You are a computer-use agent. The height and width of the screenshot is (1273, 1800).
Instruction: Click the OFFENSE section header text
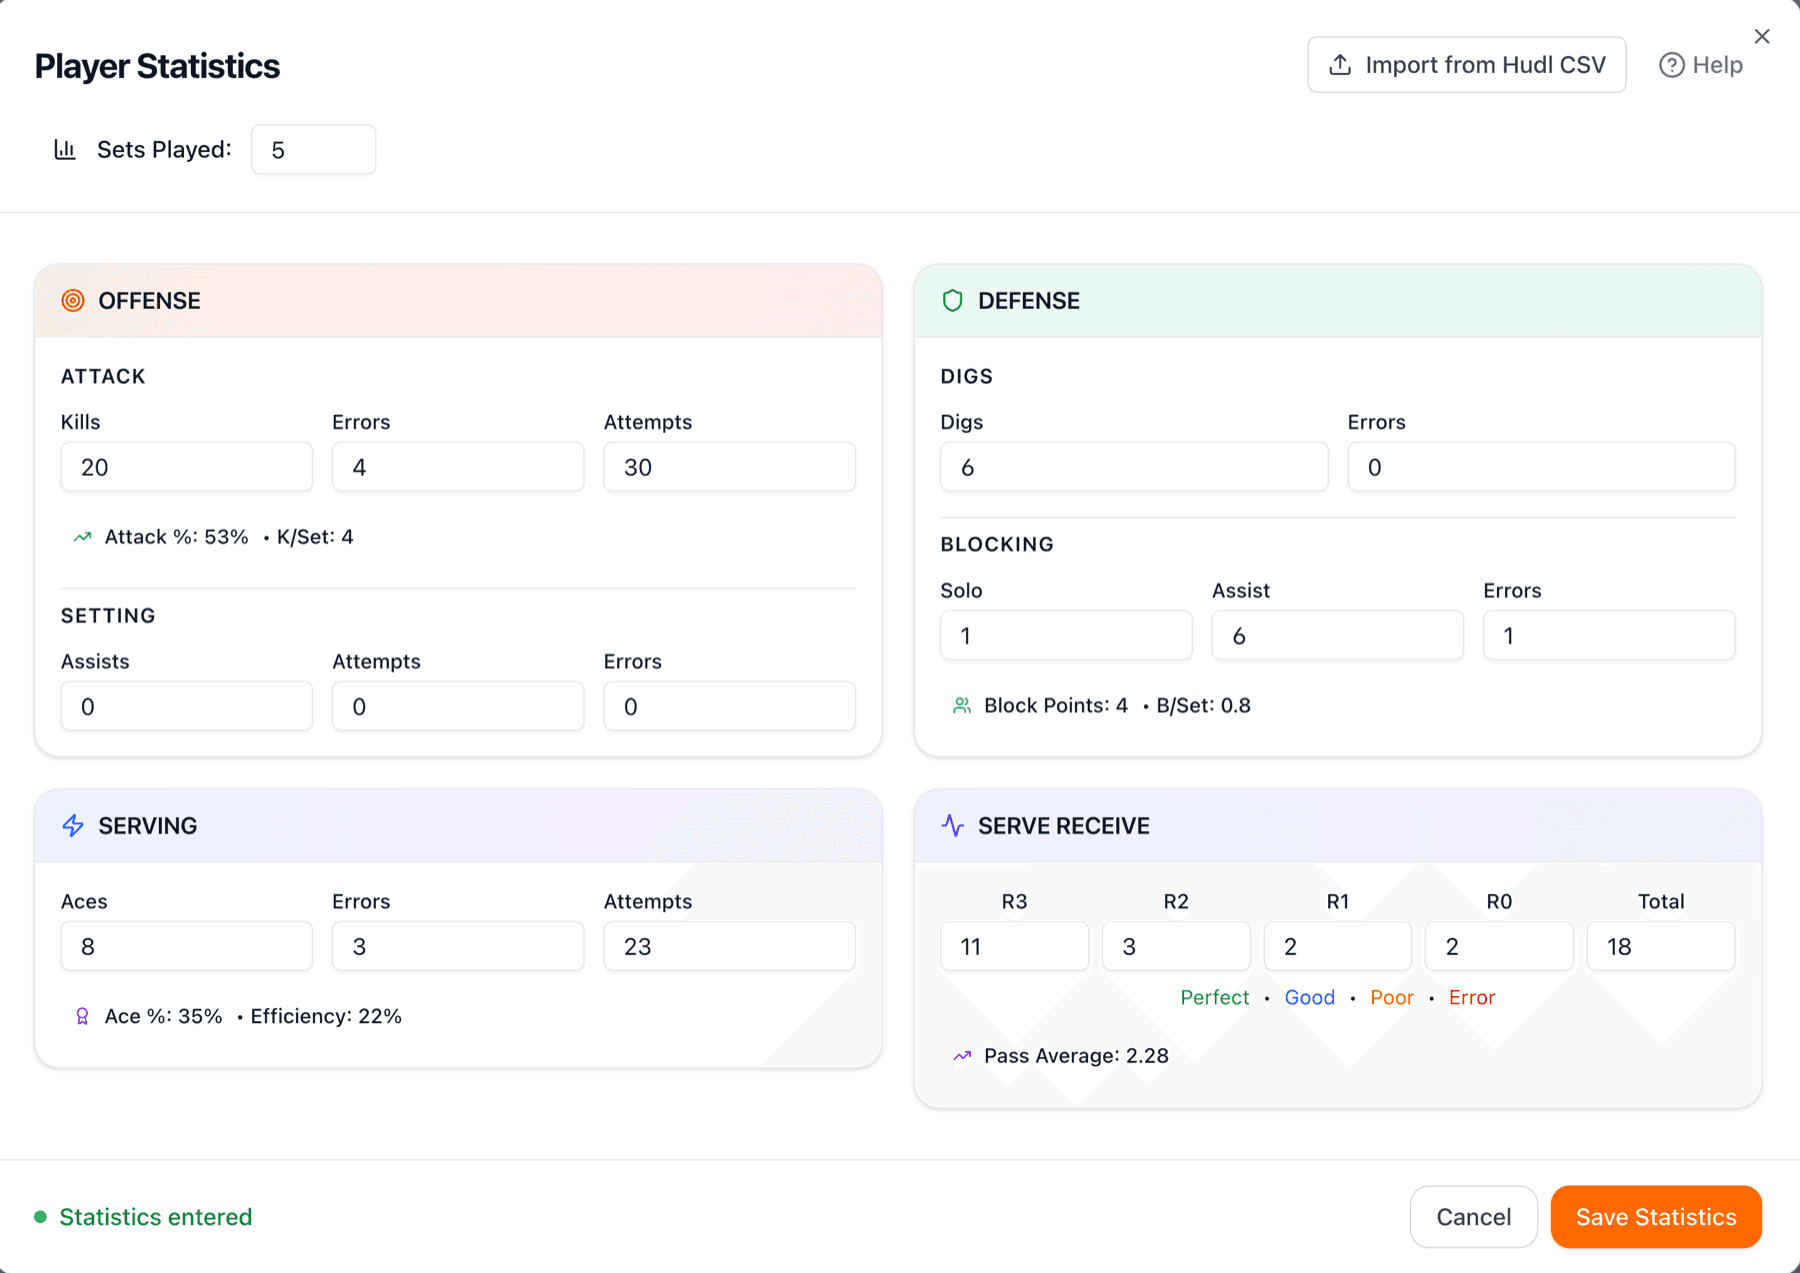149,301
